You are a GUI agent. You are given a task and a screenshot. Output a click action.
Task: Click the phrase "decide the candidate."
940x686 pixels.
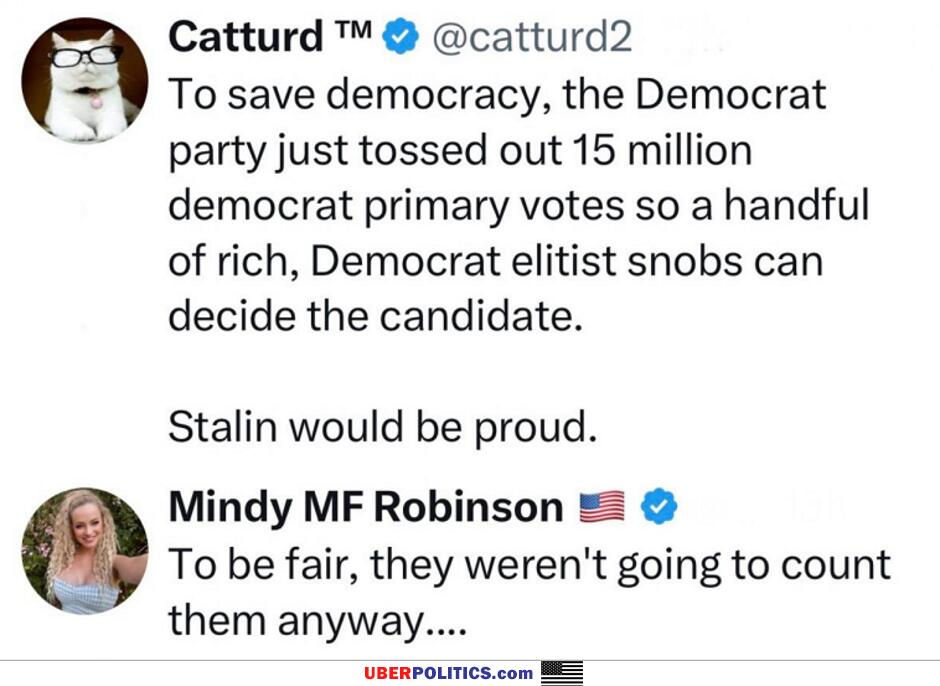point(375,316)
